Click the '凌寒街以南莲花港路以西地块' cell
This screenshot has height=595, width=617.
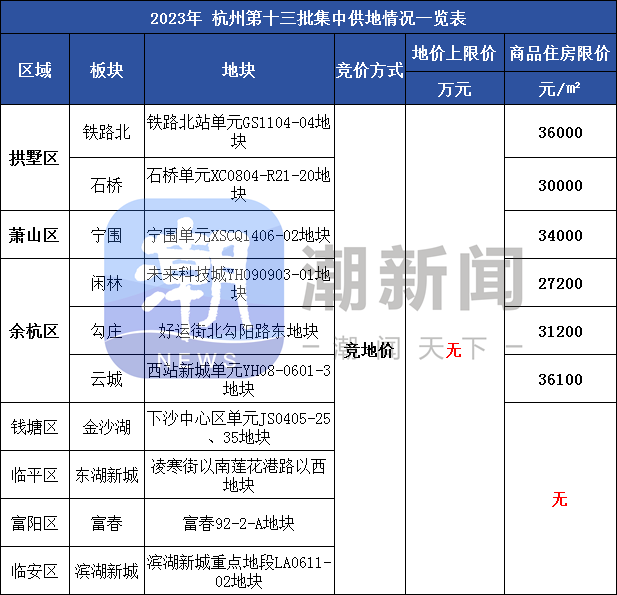coord(239,475)
